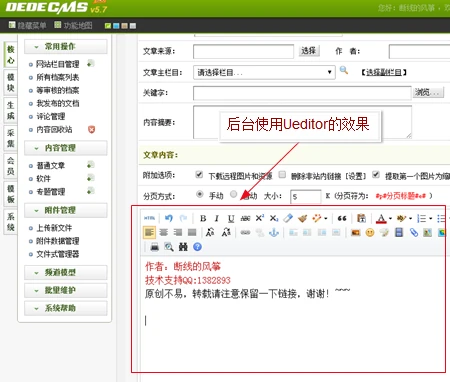Attach a file with paperclip icon
Viewport: 450px width, 382px height.
tap(414, 232)
